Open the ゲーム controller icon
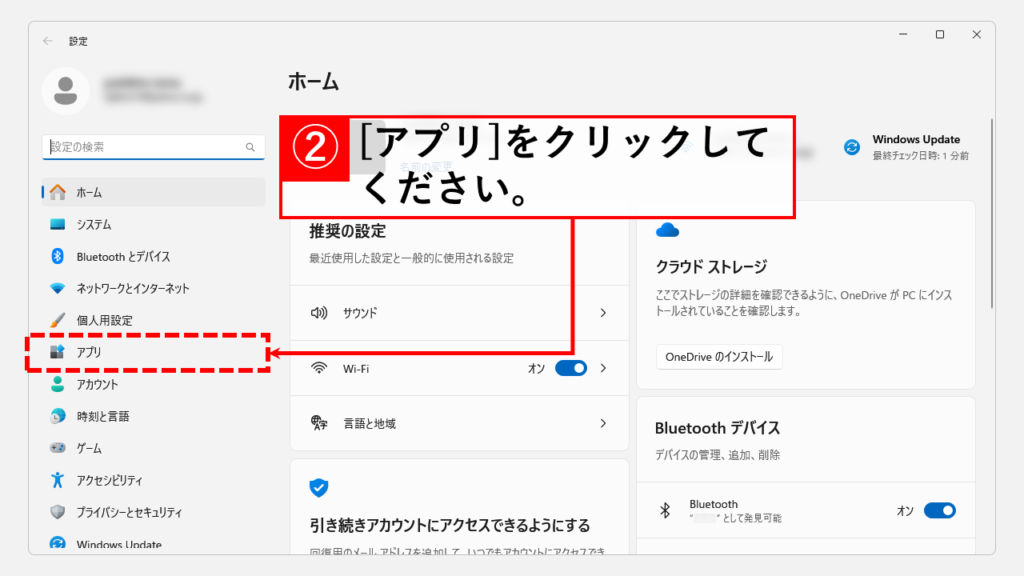1024x576 pixels. tap(58, 449)
